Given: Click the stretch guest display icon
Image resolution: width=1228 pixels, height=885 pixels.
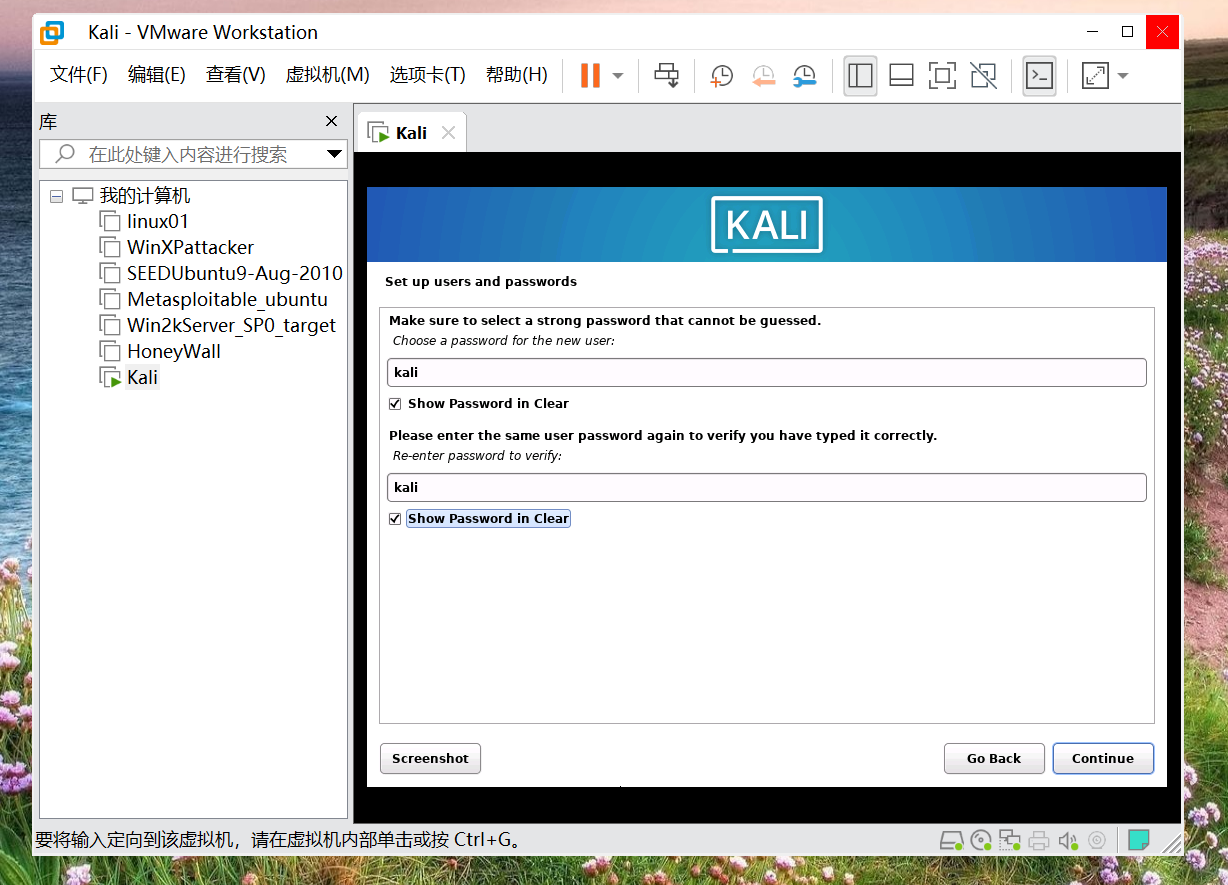Looking at the screenshot, I should (1095, 75).
